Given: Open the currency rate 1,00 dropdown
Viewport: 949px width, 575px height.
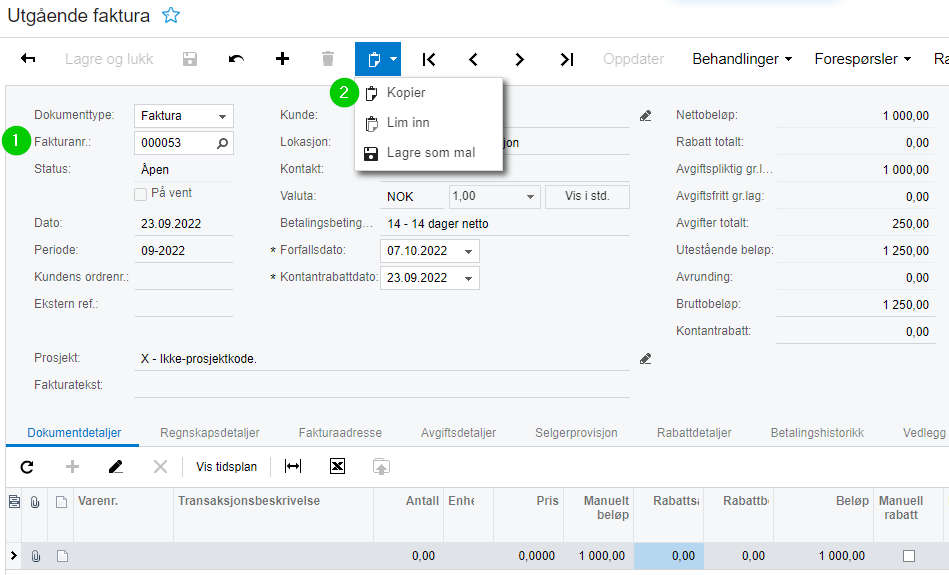Looking at the screenshot, I should pyautogui.click(x=530, y=197).
